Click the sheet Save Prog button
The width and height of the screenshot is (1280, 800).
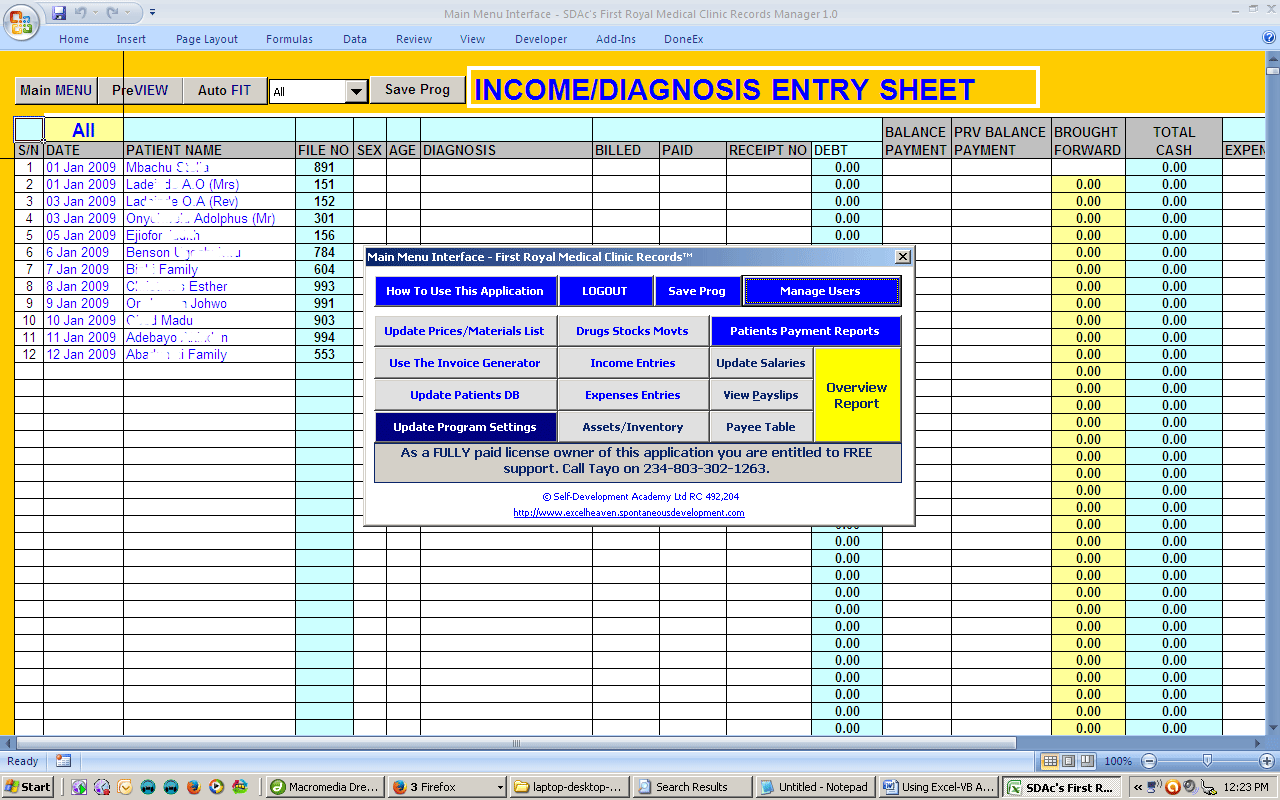417,89
